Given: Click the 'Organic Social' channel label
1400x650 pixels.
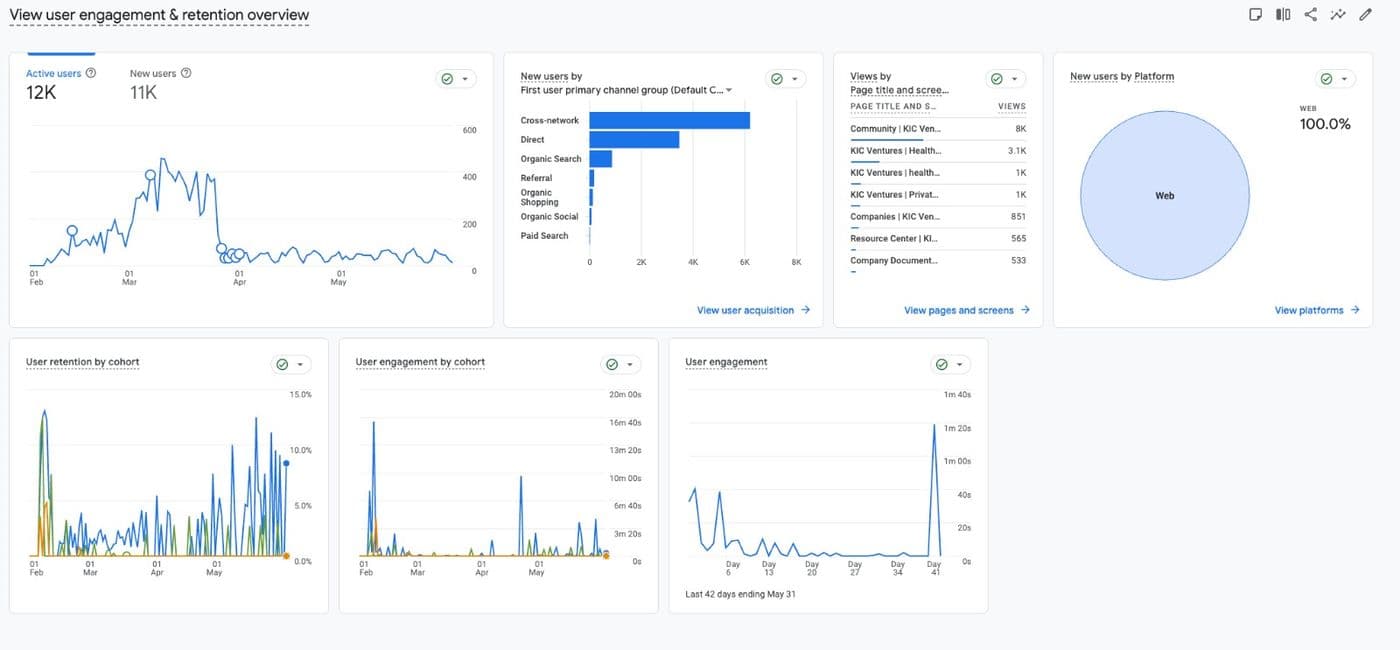Looking at the screenshot, I should coord(550,217).
